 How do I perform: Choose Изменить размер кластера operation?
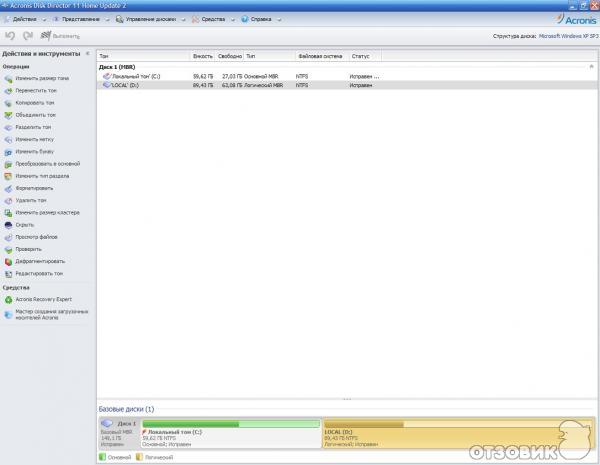point(42,212)
